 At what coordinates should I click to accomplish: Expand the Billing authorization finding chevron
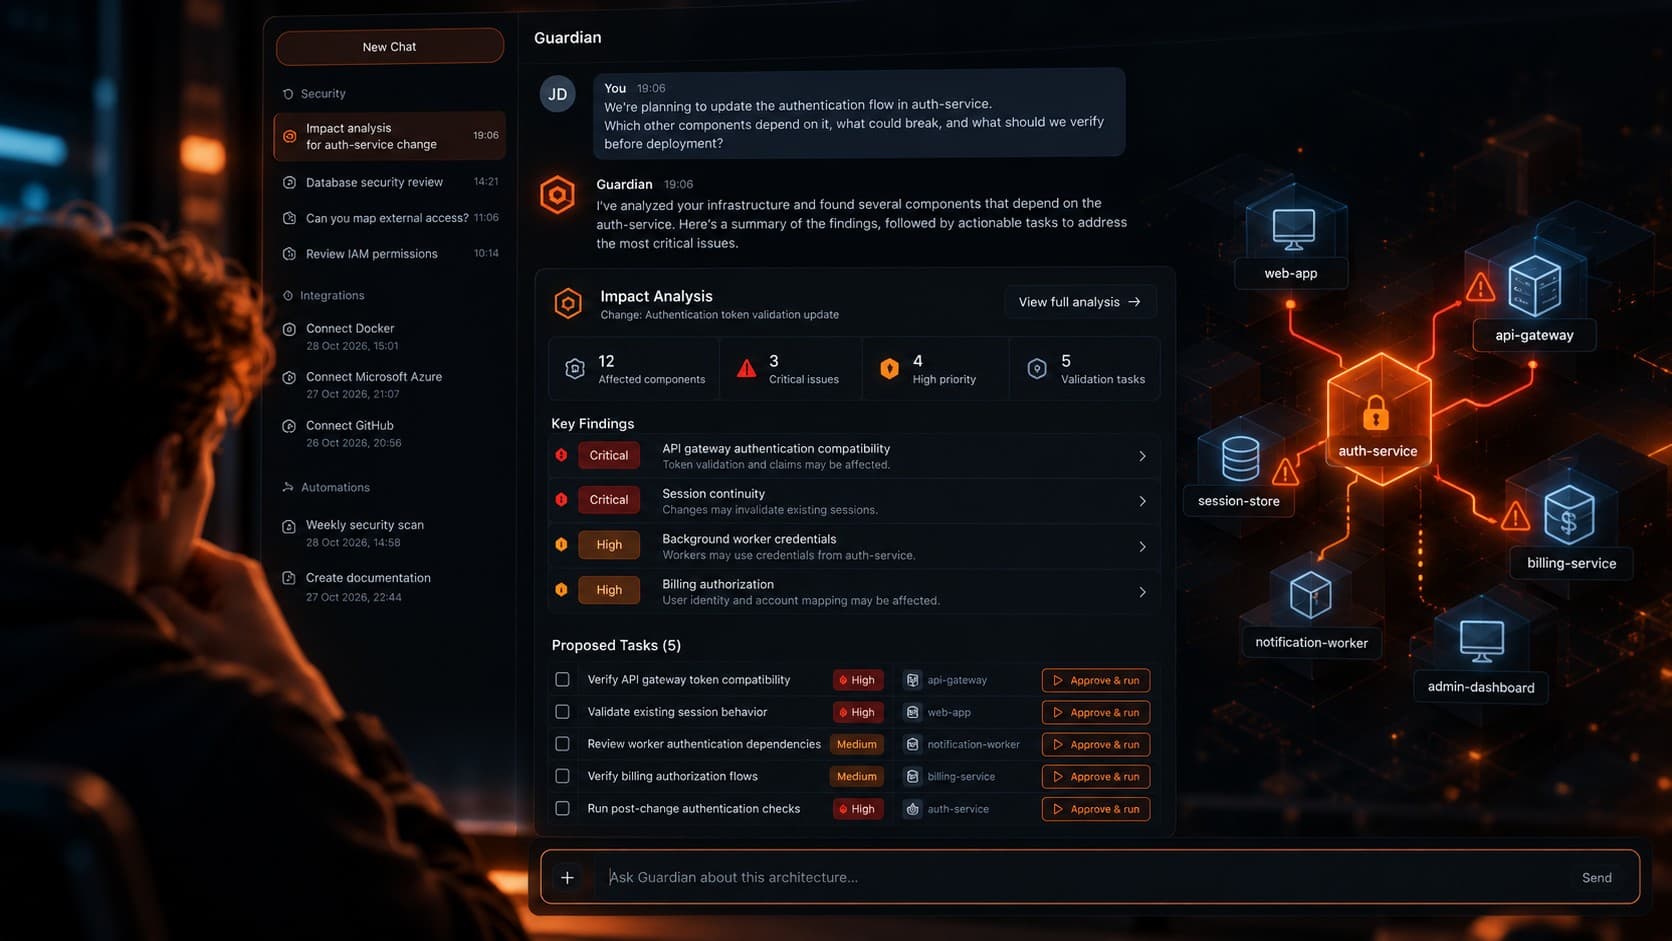coord(1142,592)
